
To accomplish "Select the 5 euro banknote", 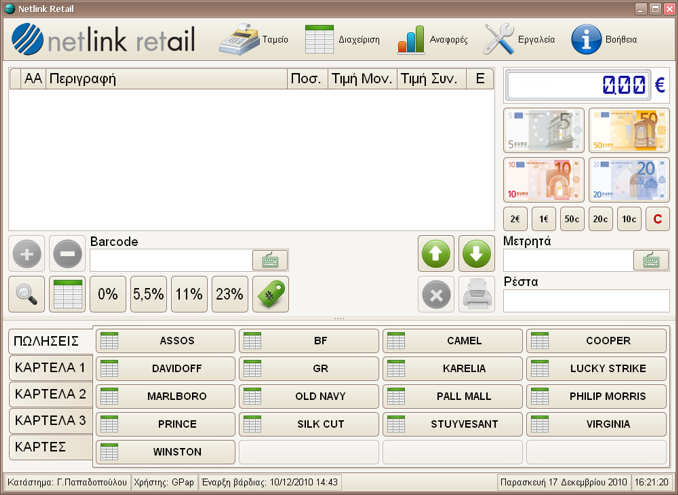I will click(x=544, y=131).
